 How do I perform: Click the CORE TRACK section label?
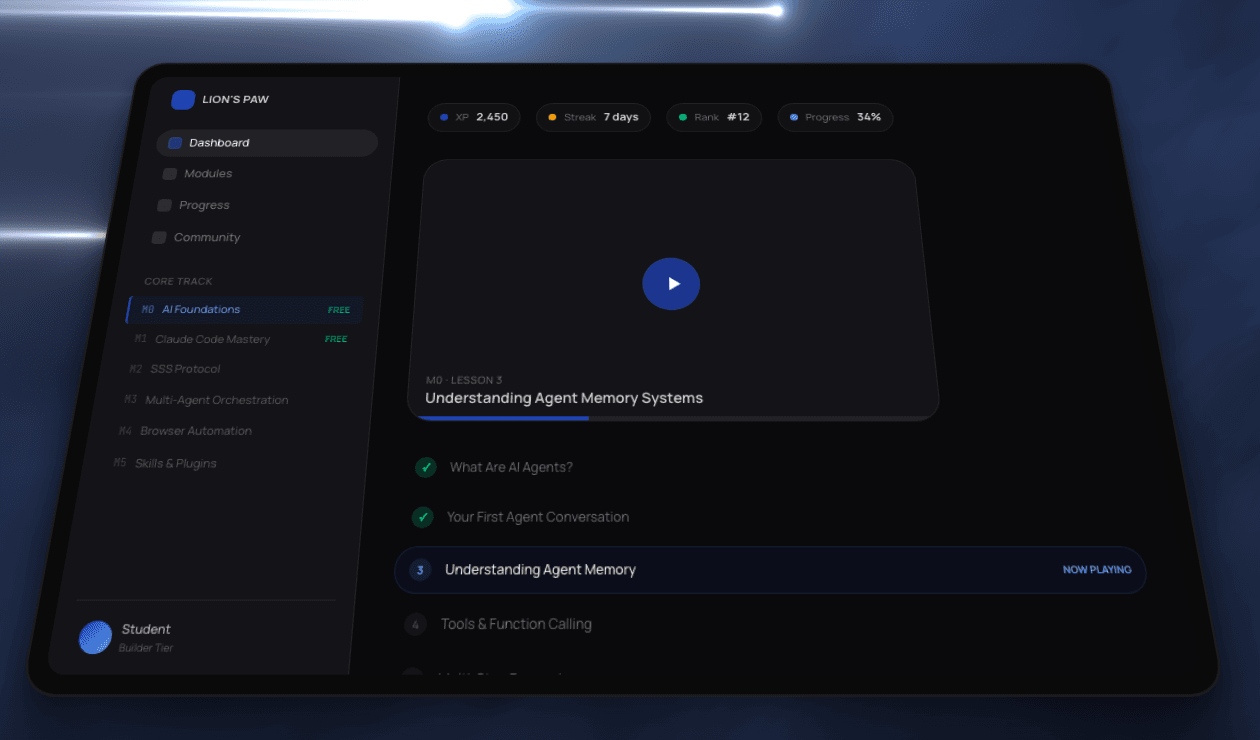[178, 281]
